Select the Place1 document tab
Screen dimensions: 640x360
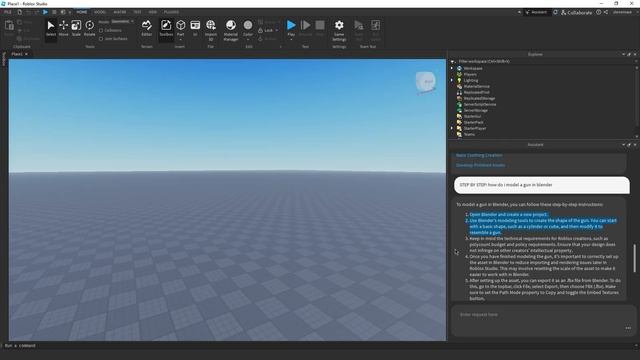(17, 54)
